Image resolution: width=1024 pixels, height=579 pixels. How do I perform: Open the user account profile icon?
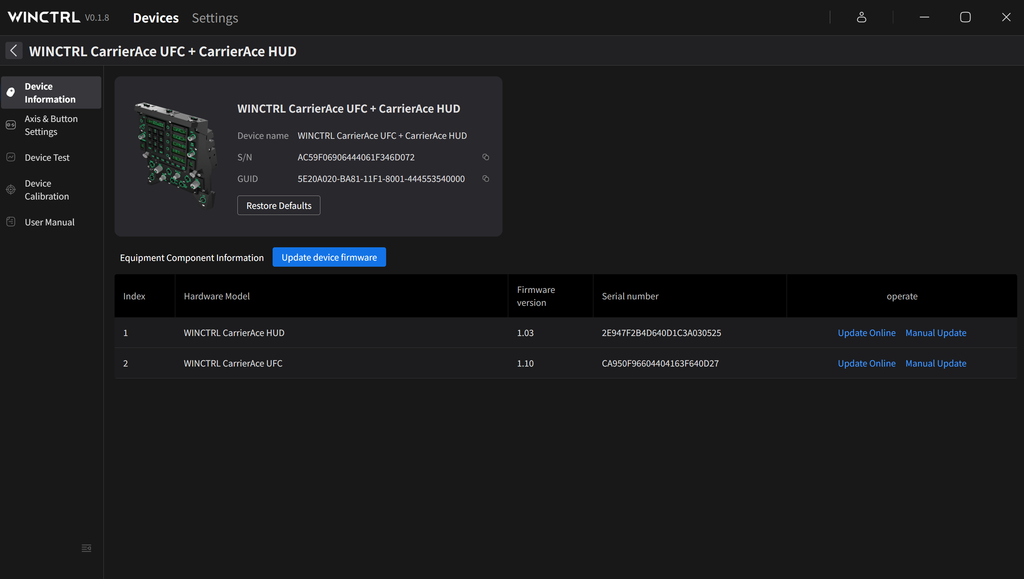(861, 18)
